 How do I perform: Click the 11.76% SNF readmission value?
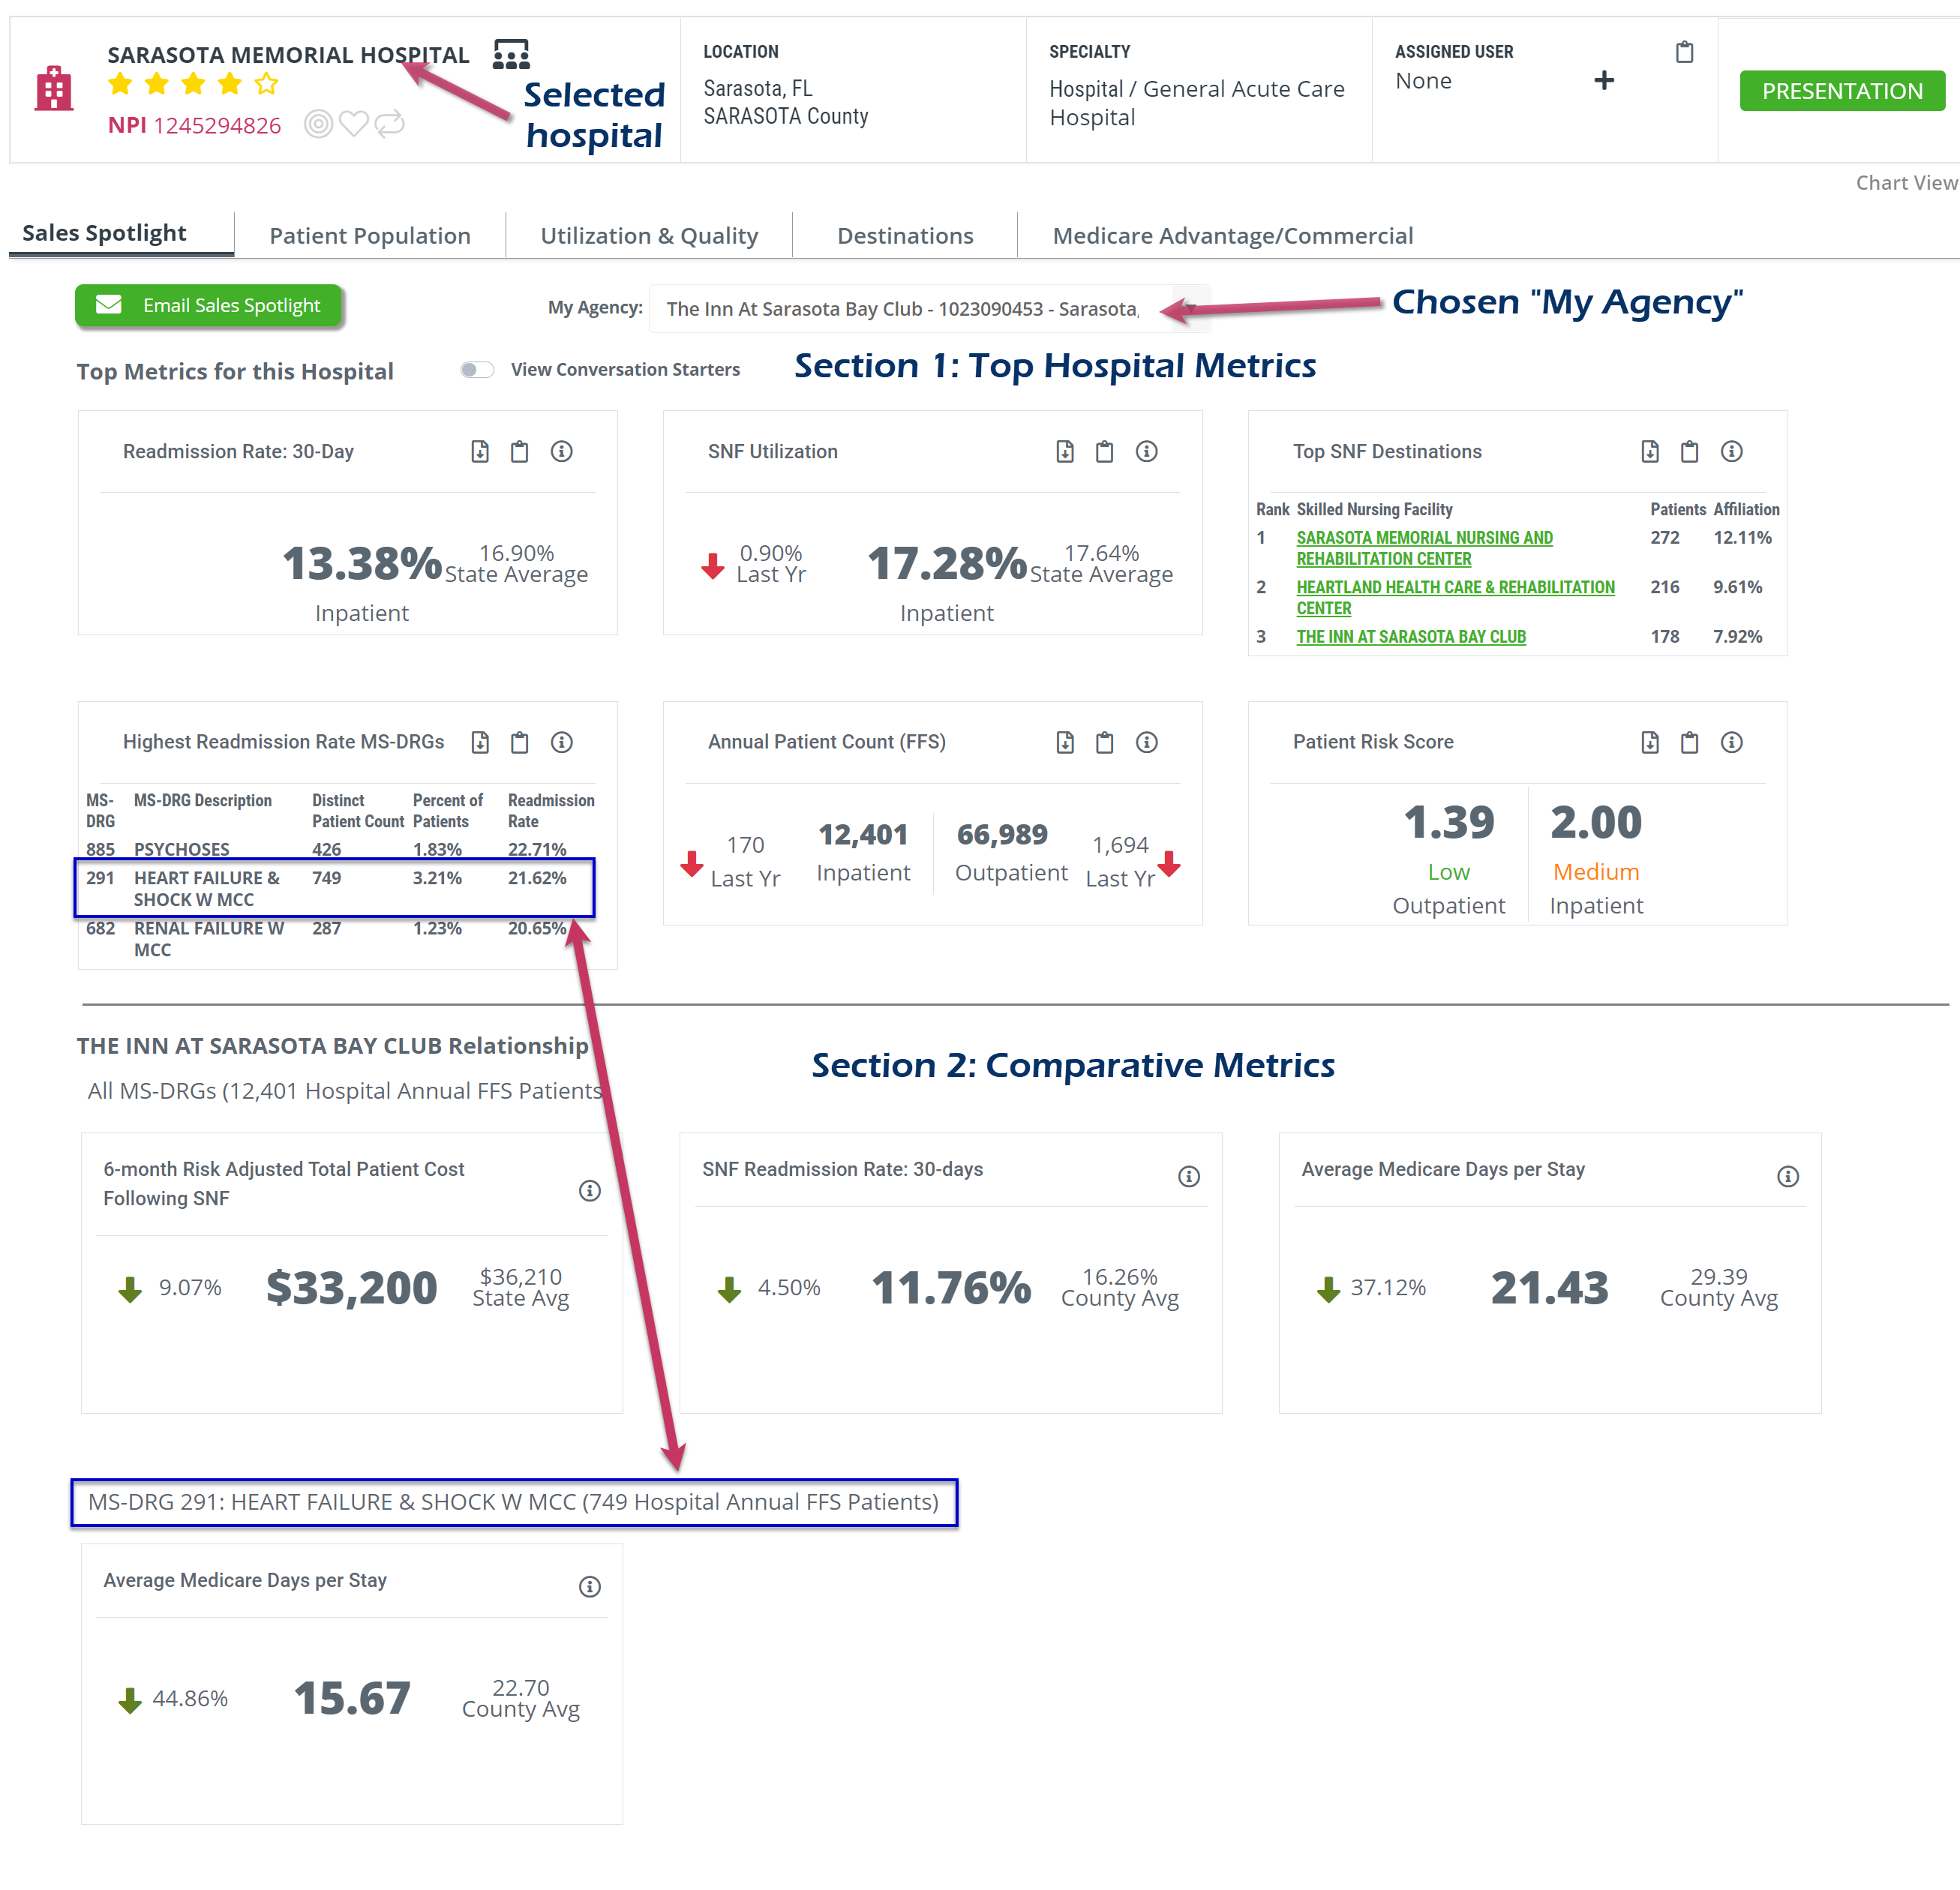[x=951, y=1288]
